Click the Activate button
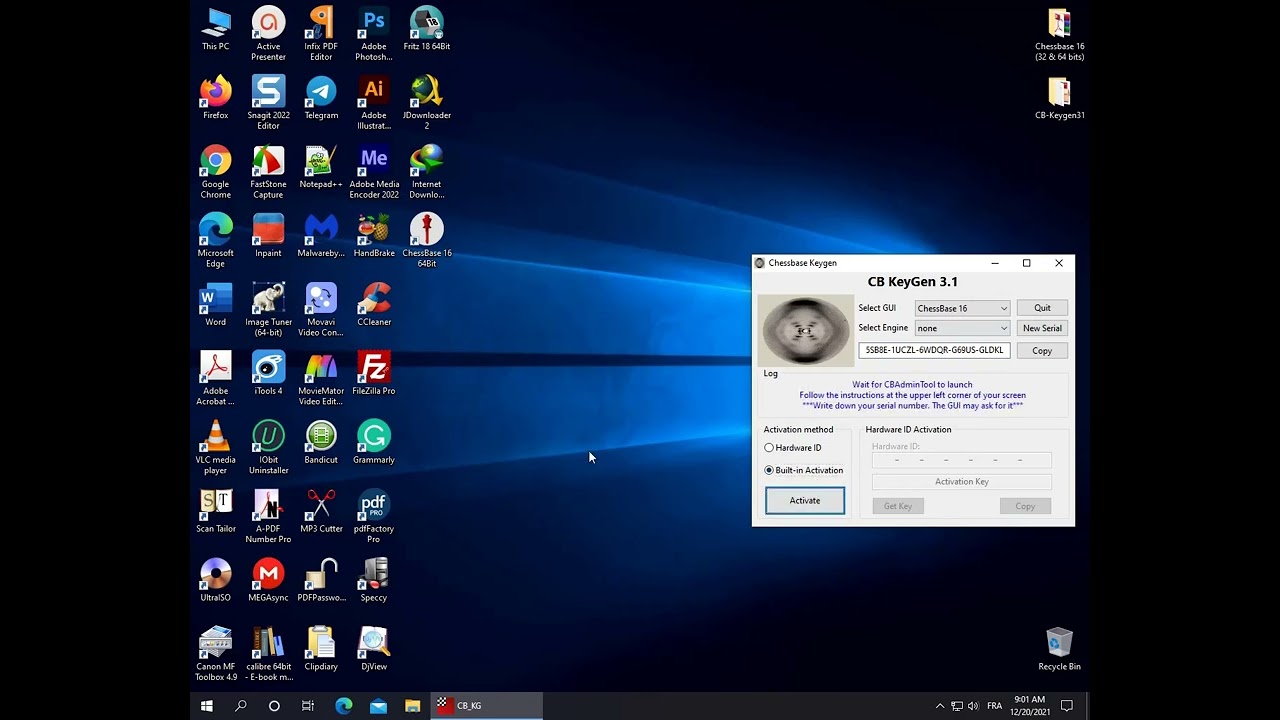 coord(805,501)
